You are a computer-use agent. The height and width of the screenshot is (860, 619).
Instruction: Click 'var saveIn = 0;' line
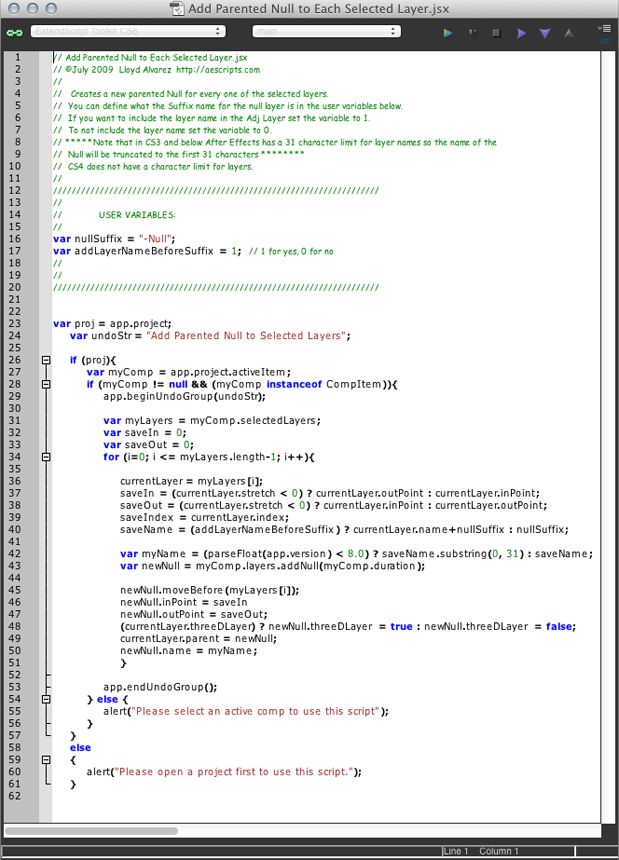pos(145,433)
